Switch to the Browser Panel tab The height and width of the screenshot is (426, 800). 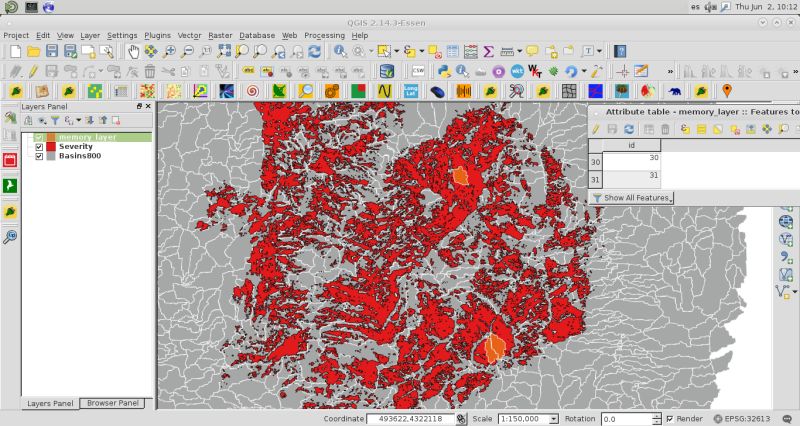(113, 403)
